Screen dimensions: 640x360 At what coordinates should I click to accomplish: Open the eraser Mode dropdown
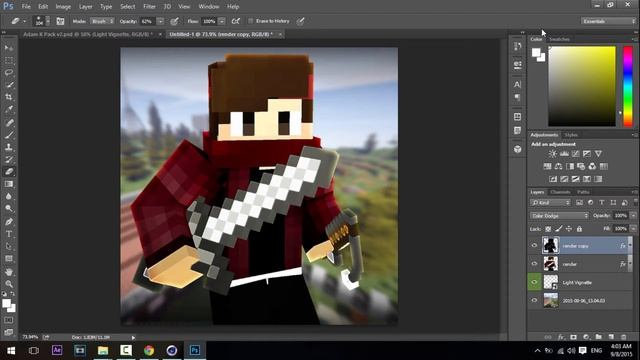pyautogui.click(x=102, y=21)
